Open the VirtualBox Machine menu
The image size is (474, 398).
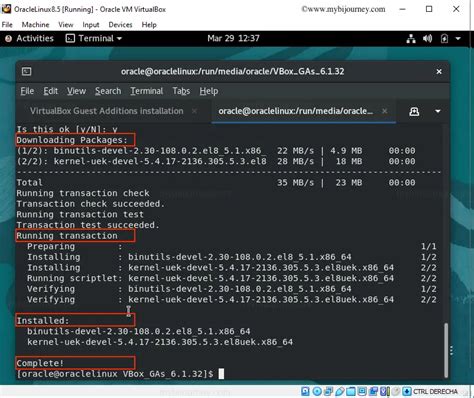click(35, 25)
